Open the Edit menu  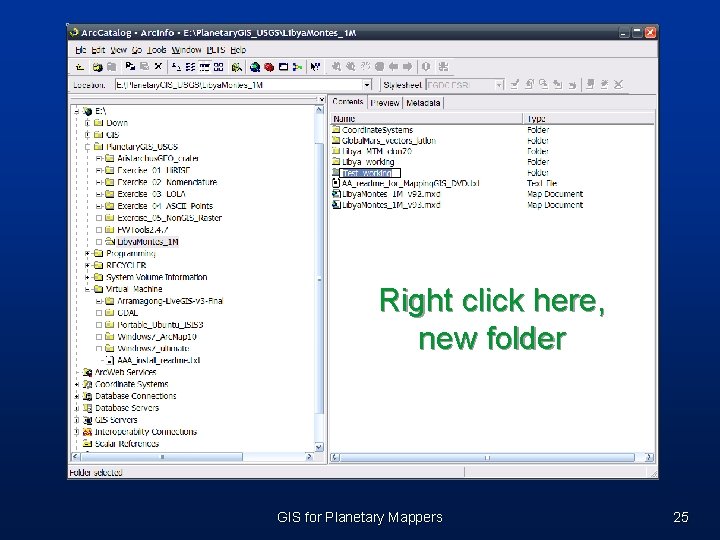[x=98, y=50]
